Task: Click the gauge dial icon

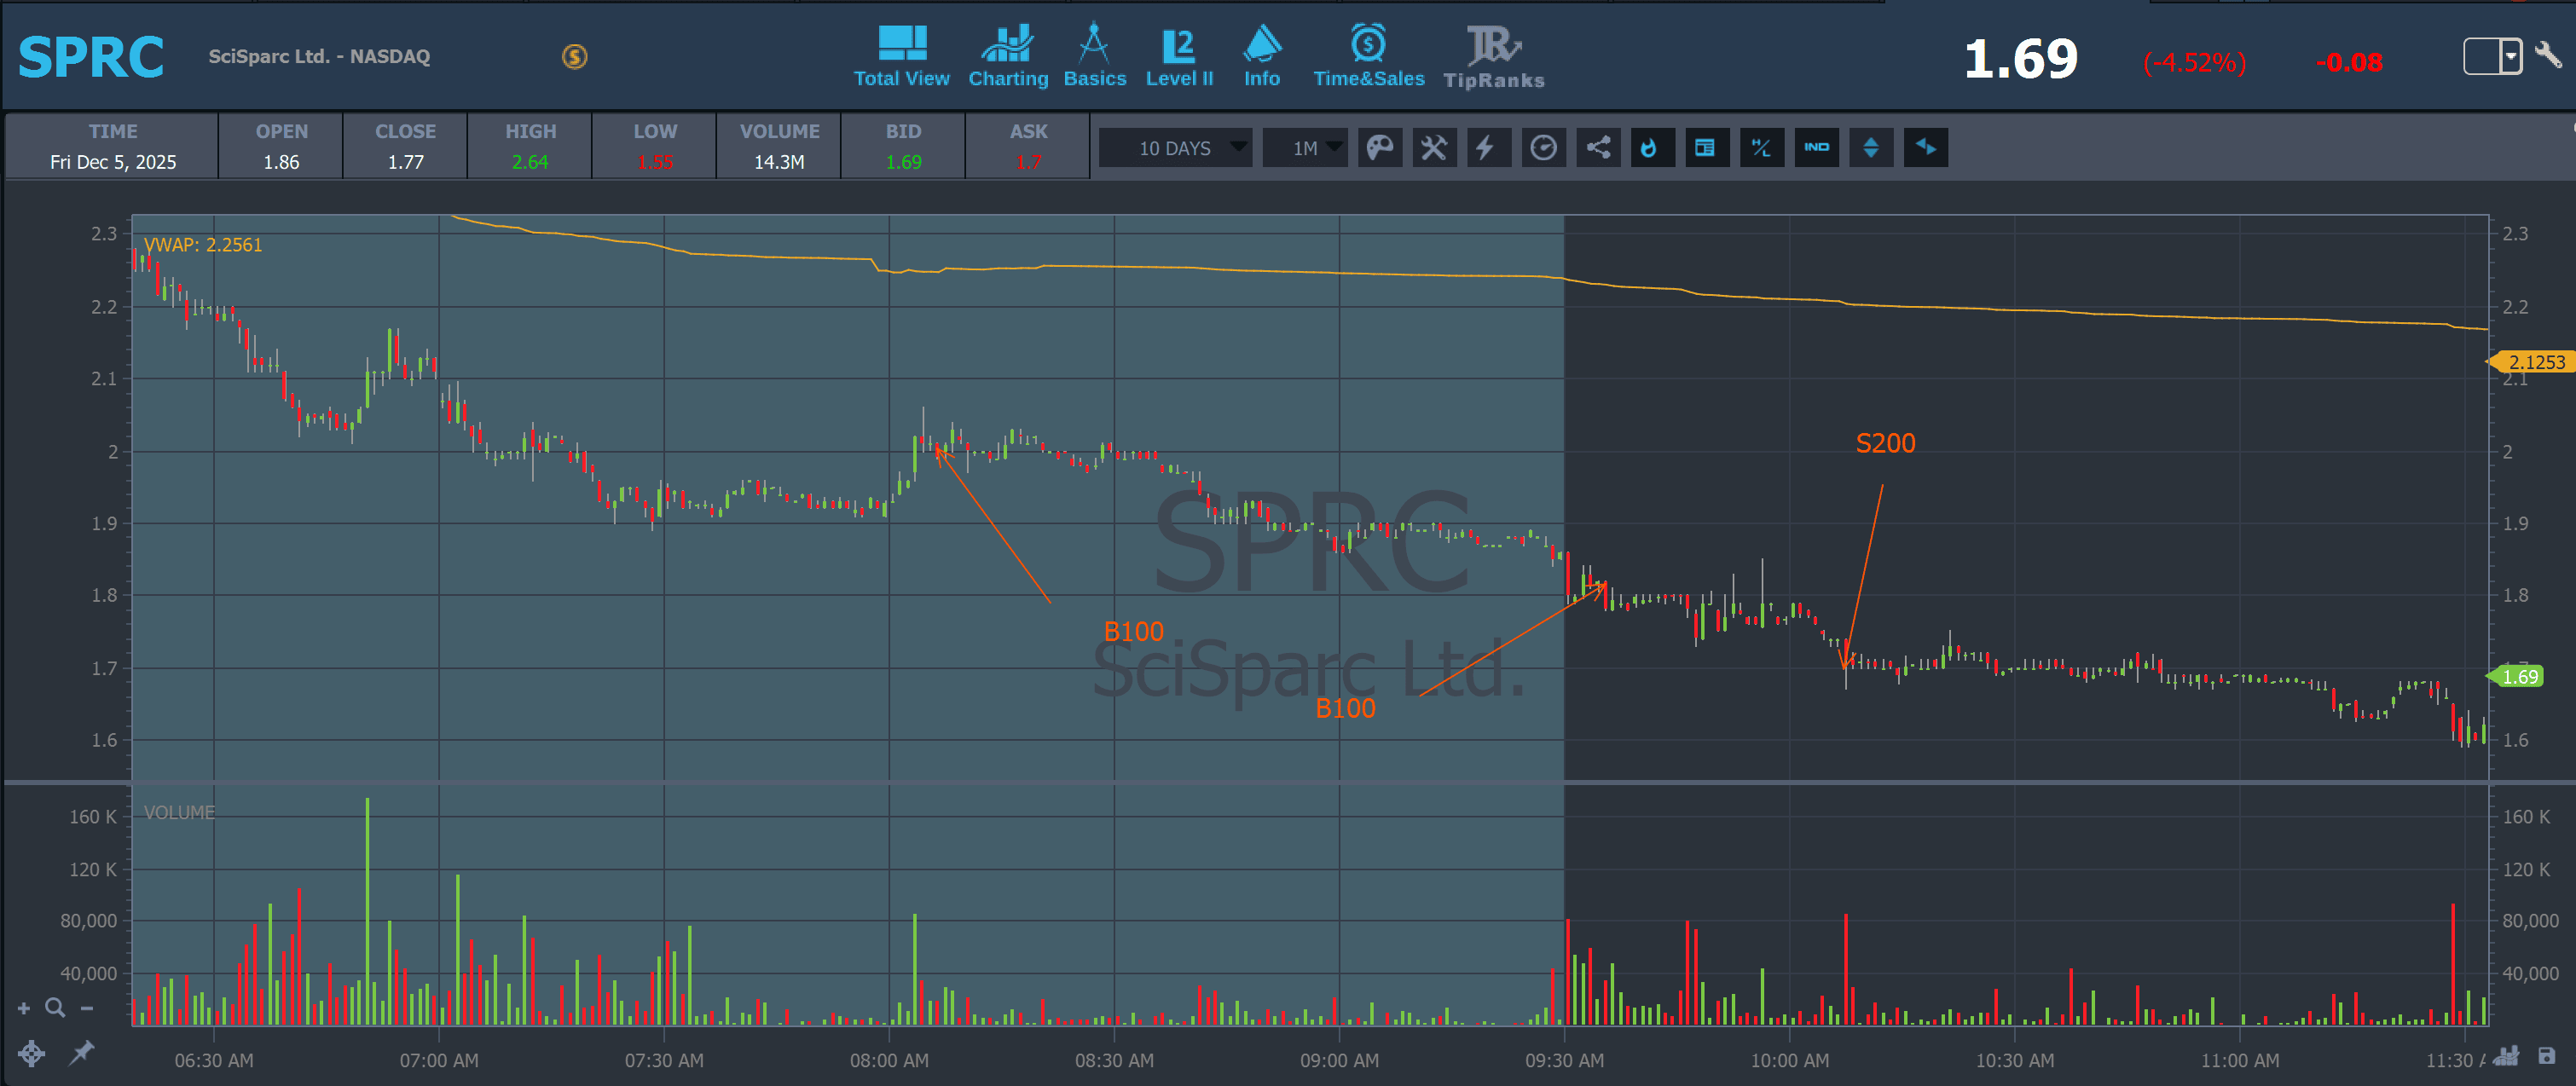Action: pyautogui.click(x=1543, y=148)
